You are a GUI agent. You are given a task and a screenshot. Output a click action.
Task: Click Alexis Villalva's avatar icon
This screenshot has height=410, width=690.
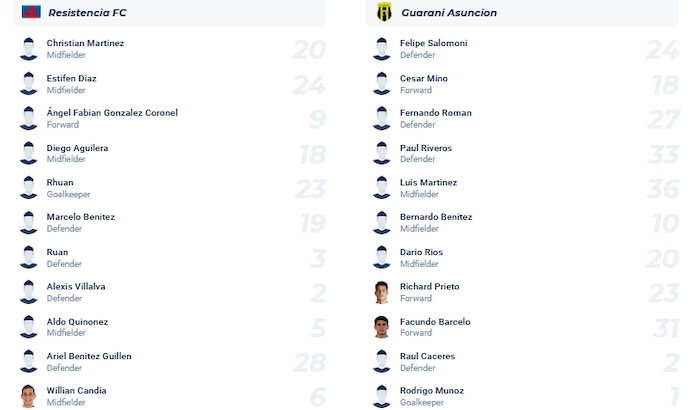coord(28,292)
